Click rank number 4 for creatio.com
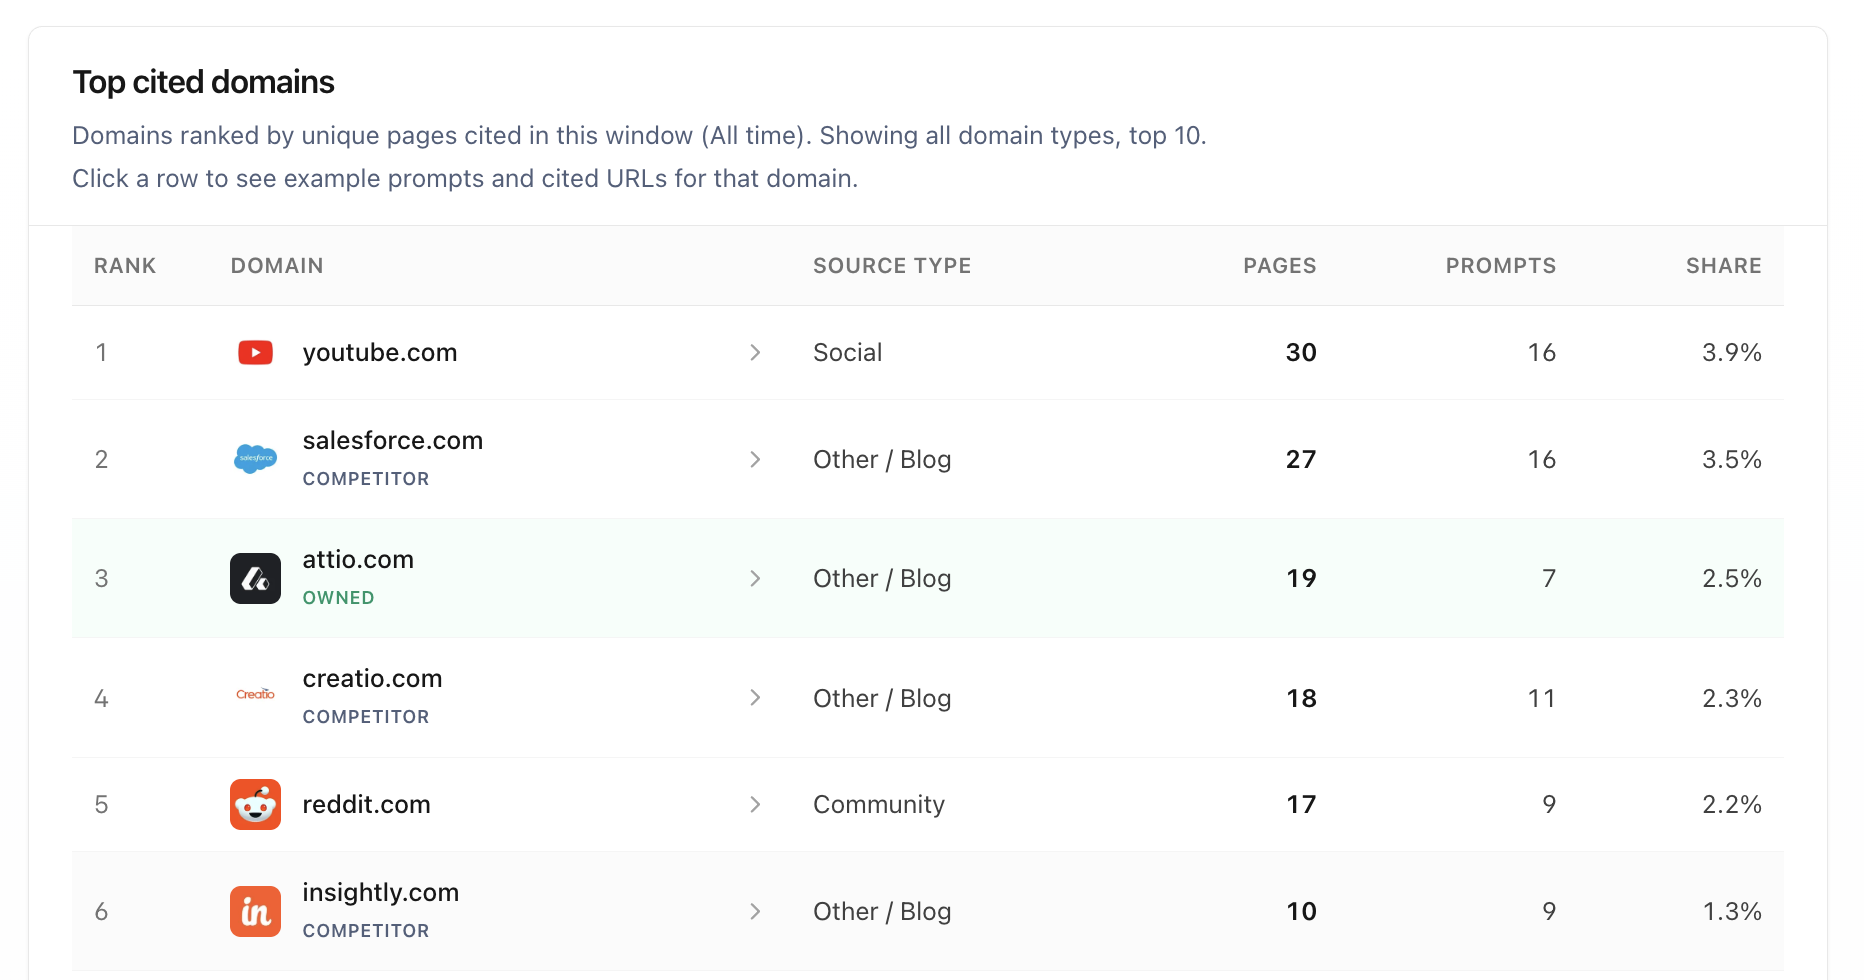This screenshot has width=1864, height=980. click(x=101, y=698)
